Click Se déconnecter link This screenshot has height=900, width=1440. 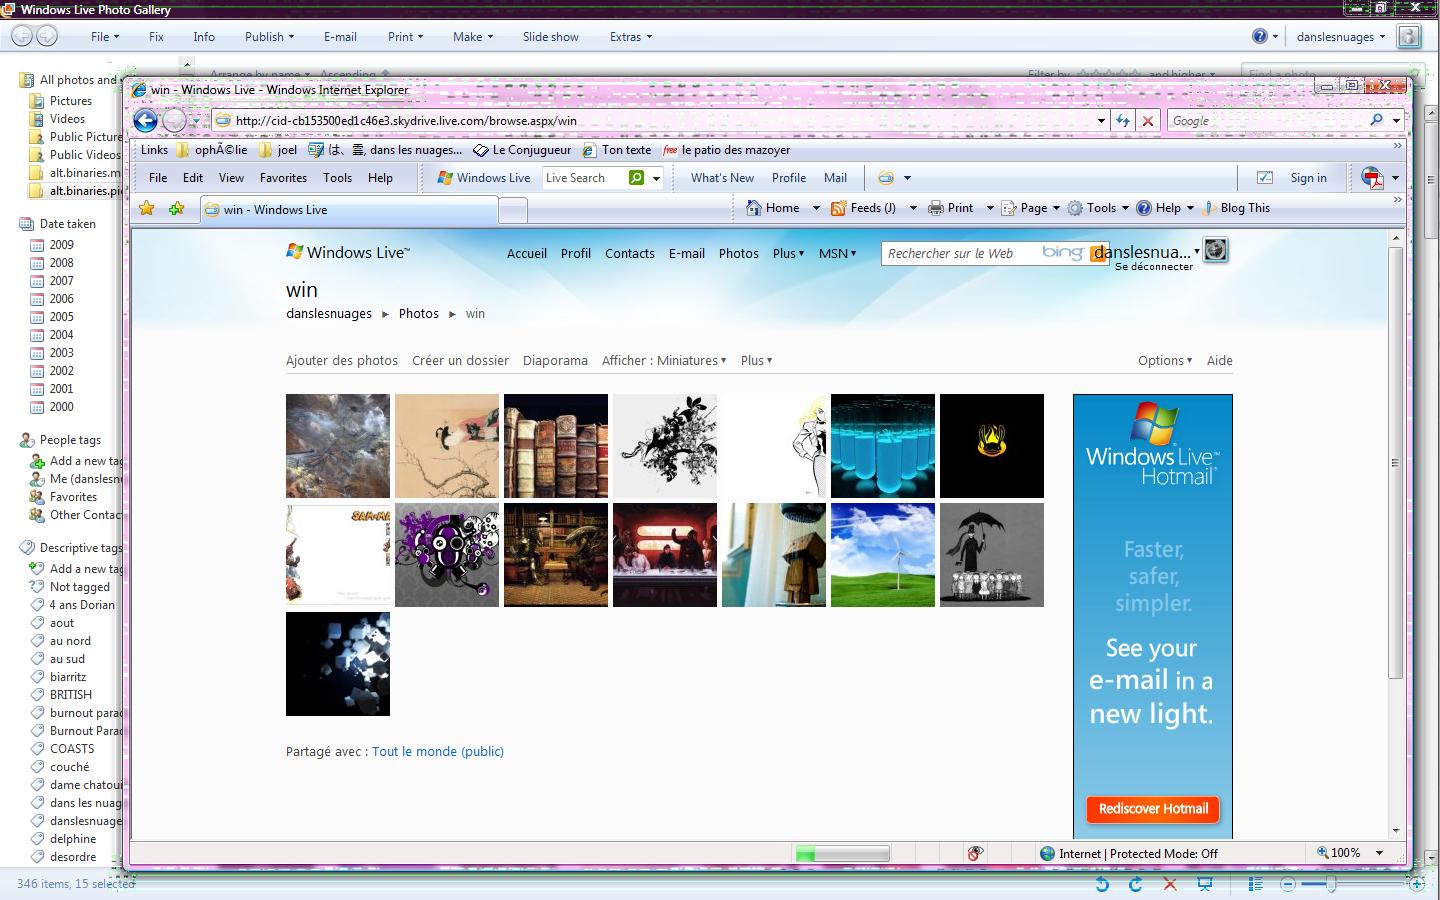(x=1154, y=267)
